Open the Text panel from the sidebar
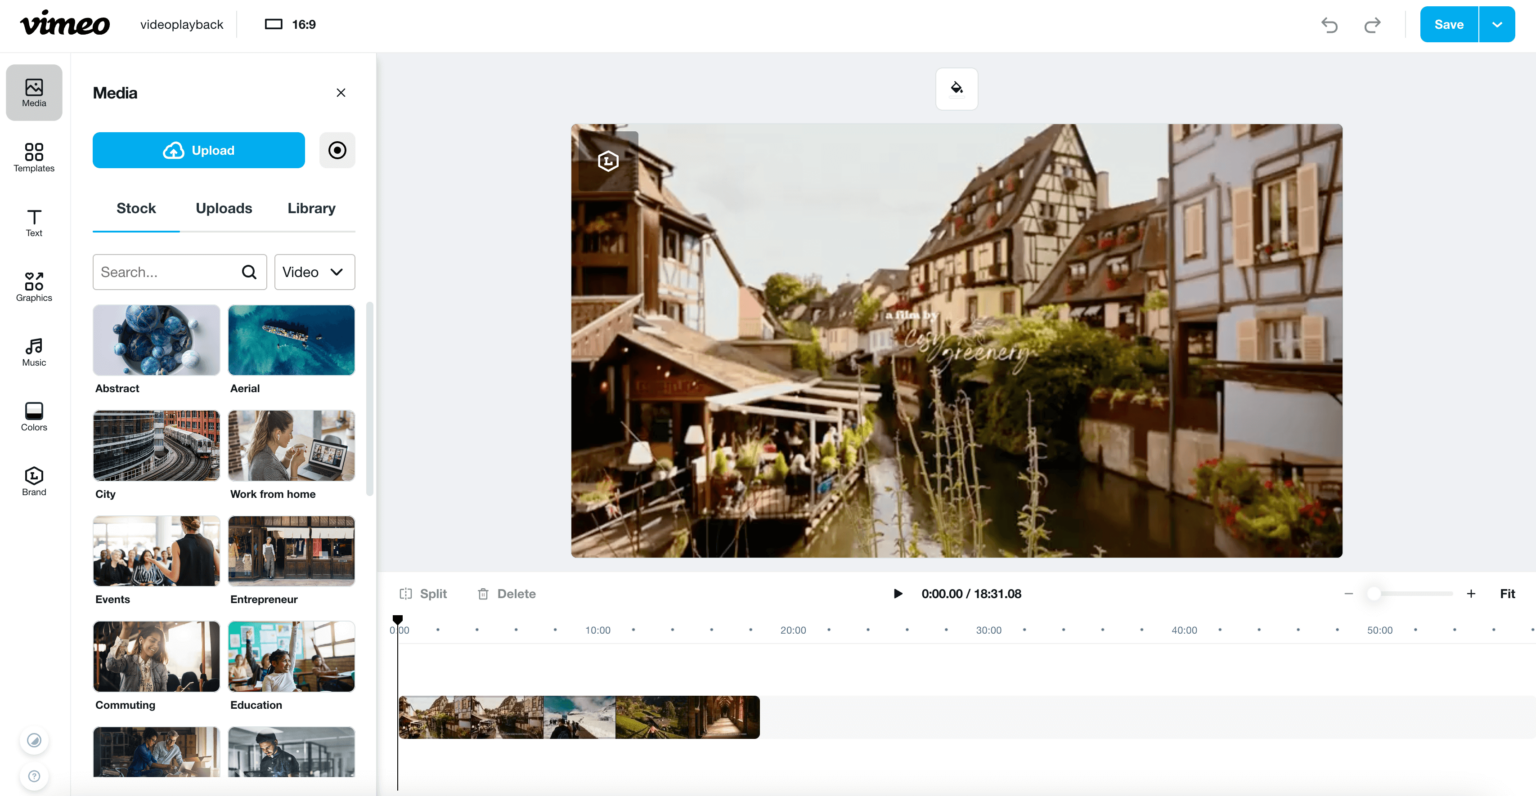 pyautogui.click(x=33, y=221)
